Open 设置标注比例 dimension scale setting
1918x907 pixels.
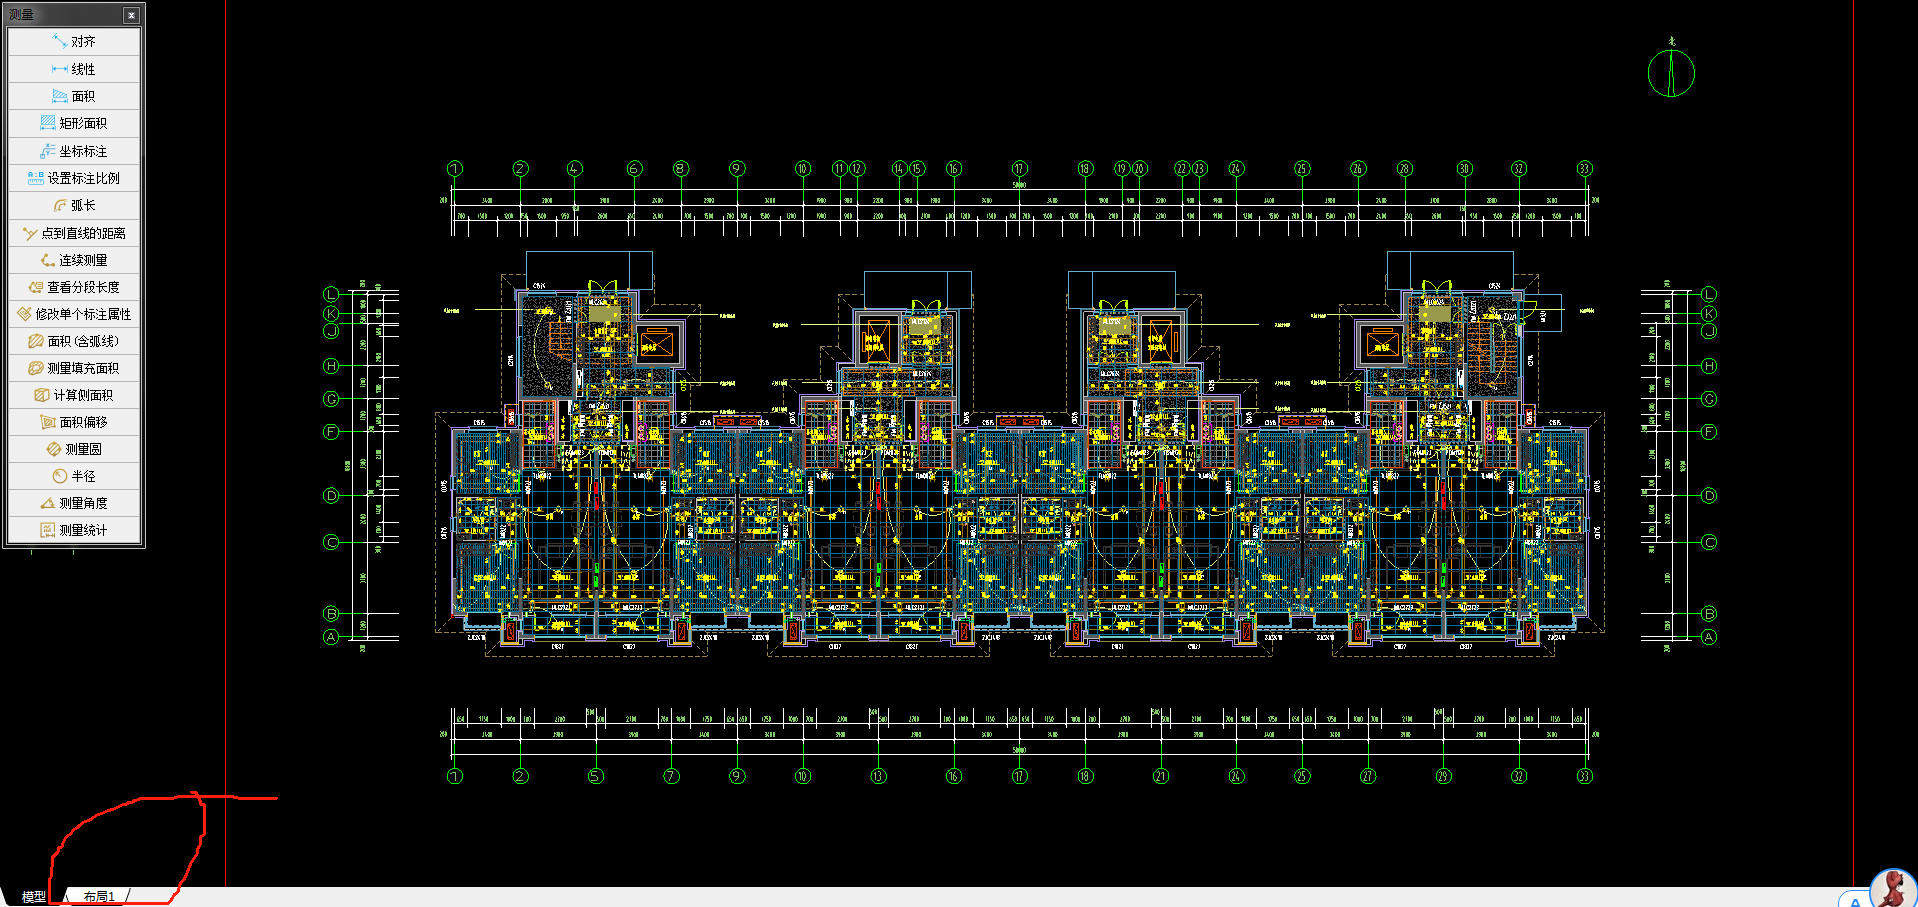(x=74, y=178)
